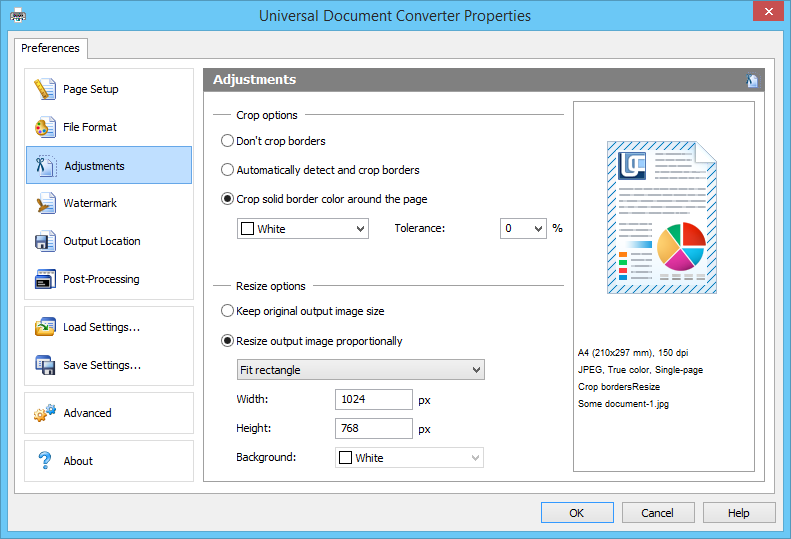The height and width of the screenshot is (539, 791).
Task: Select Crop solid border color option
Action: 324,199
